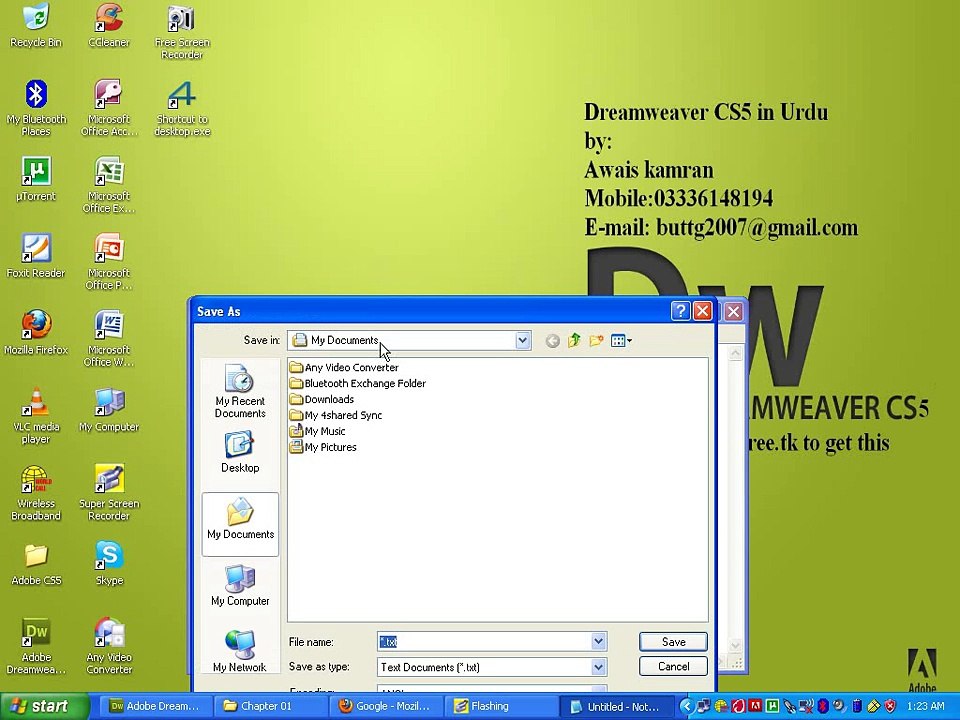Screen dimensions: 960x720
Task: Go back to the last folder visited
Action: pos(552,341)
